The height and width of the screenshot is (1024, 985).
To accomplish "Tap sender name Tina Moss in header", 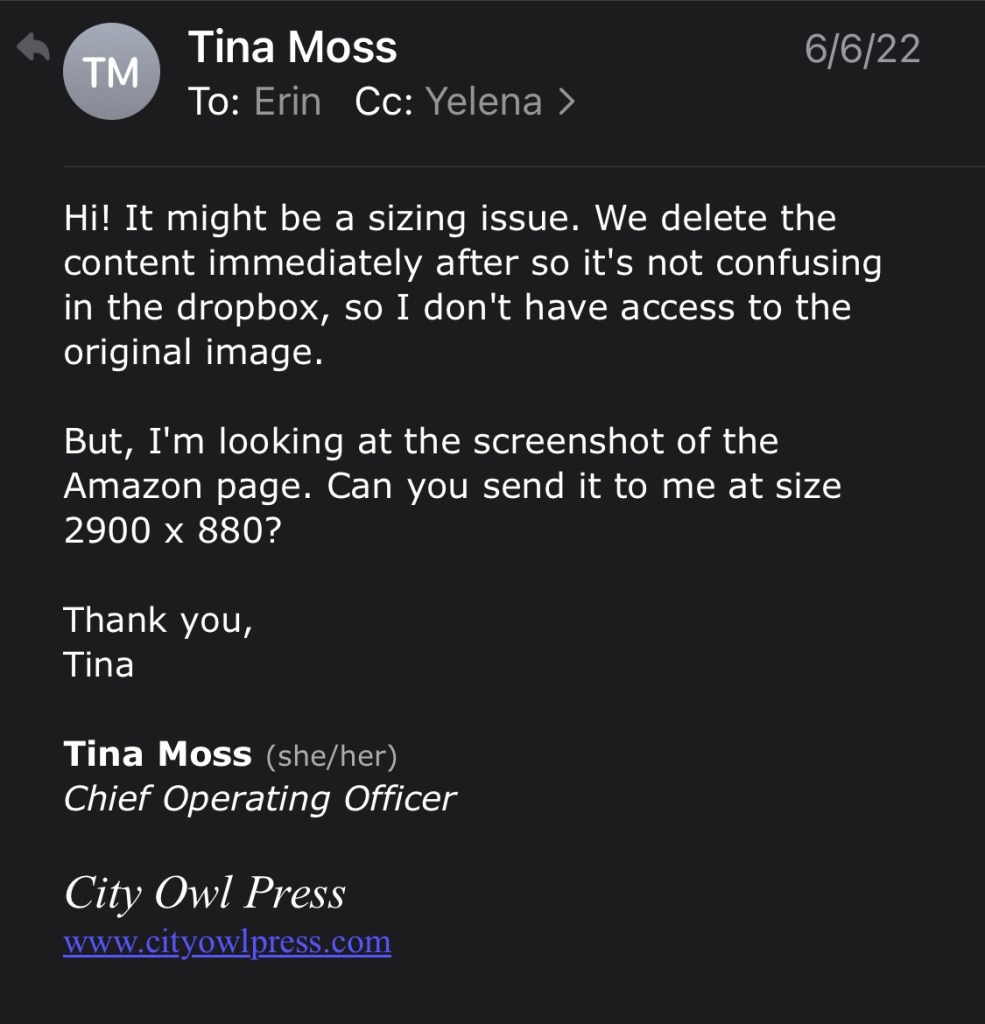I will tap(292, 48).
